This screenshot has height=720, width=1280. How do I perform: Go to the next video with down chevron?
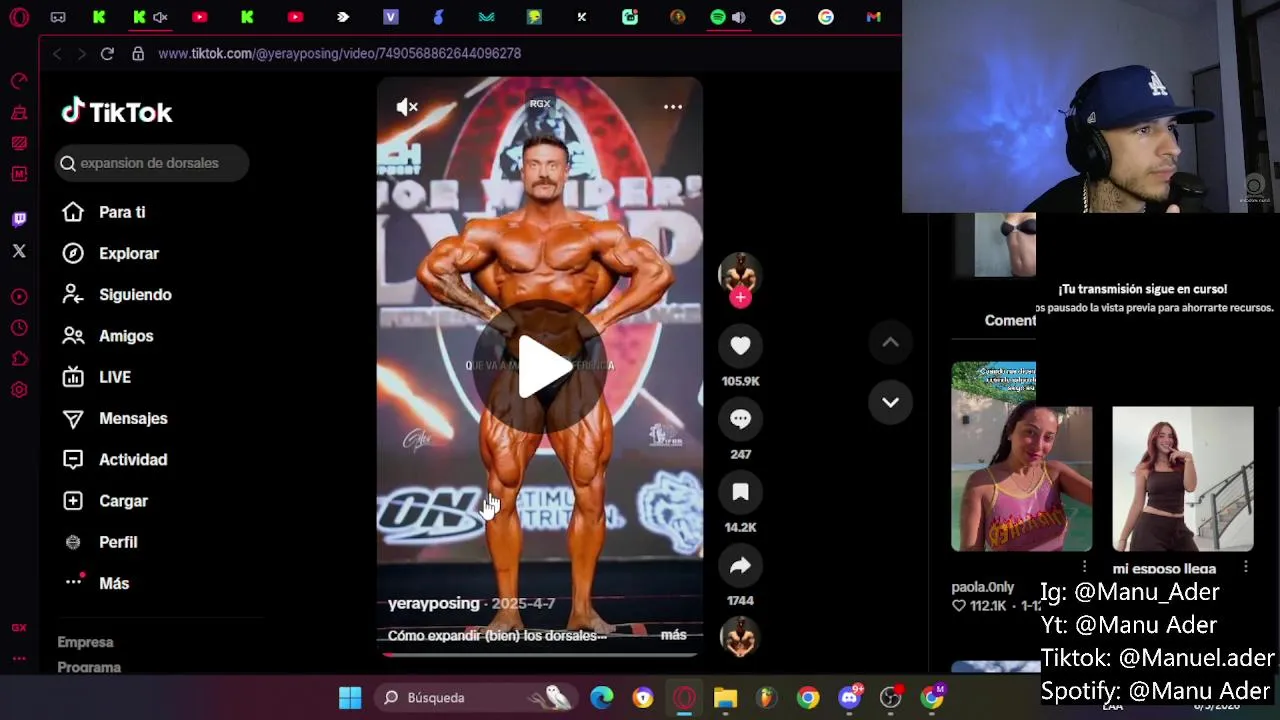tap(890, 402)
